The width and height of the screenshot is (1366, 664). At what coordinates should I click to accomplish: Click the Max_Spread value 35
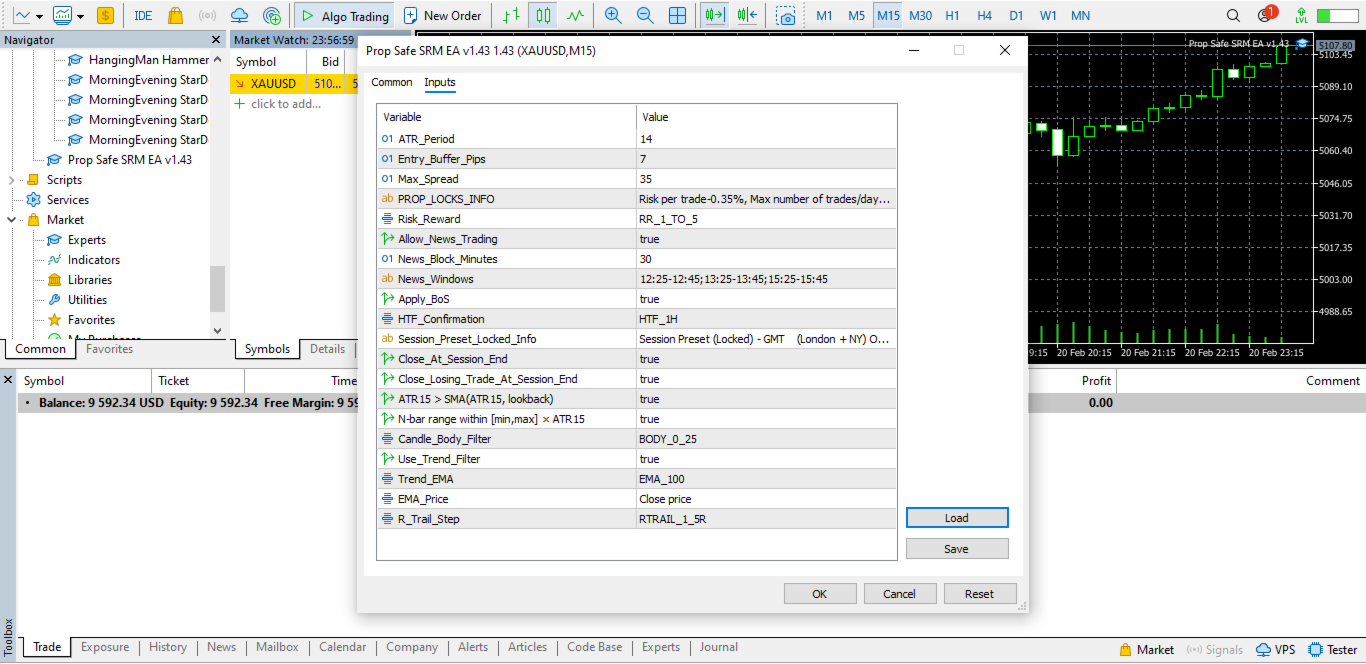click(x=766, y=179)
